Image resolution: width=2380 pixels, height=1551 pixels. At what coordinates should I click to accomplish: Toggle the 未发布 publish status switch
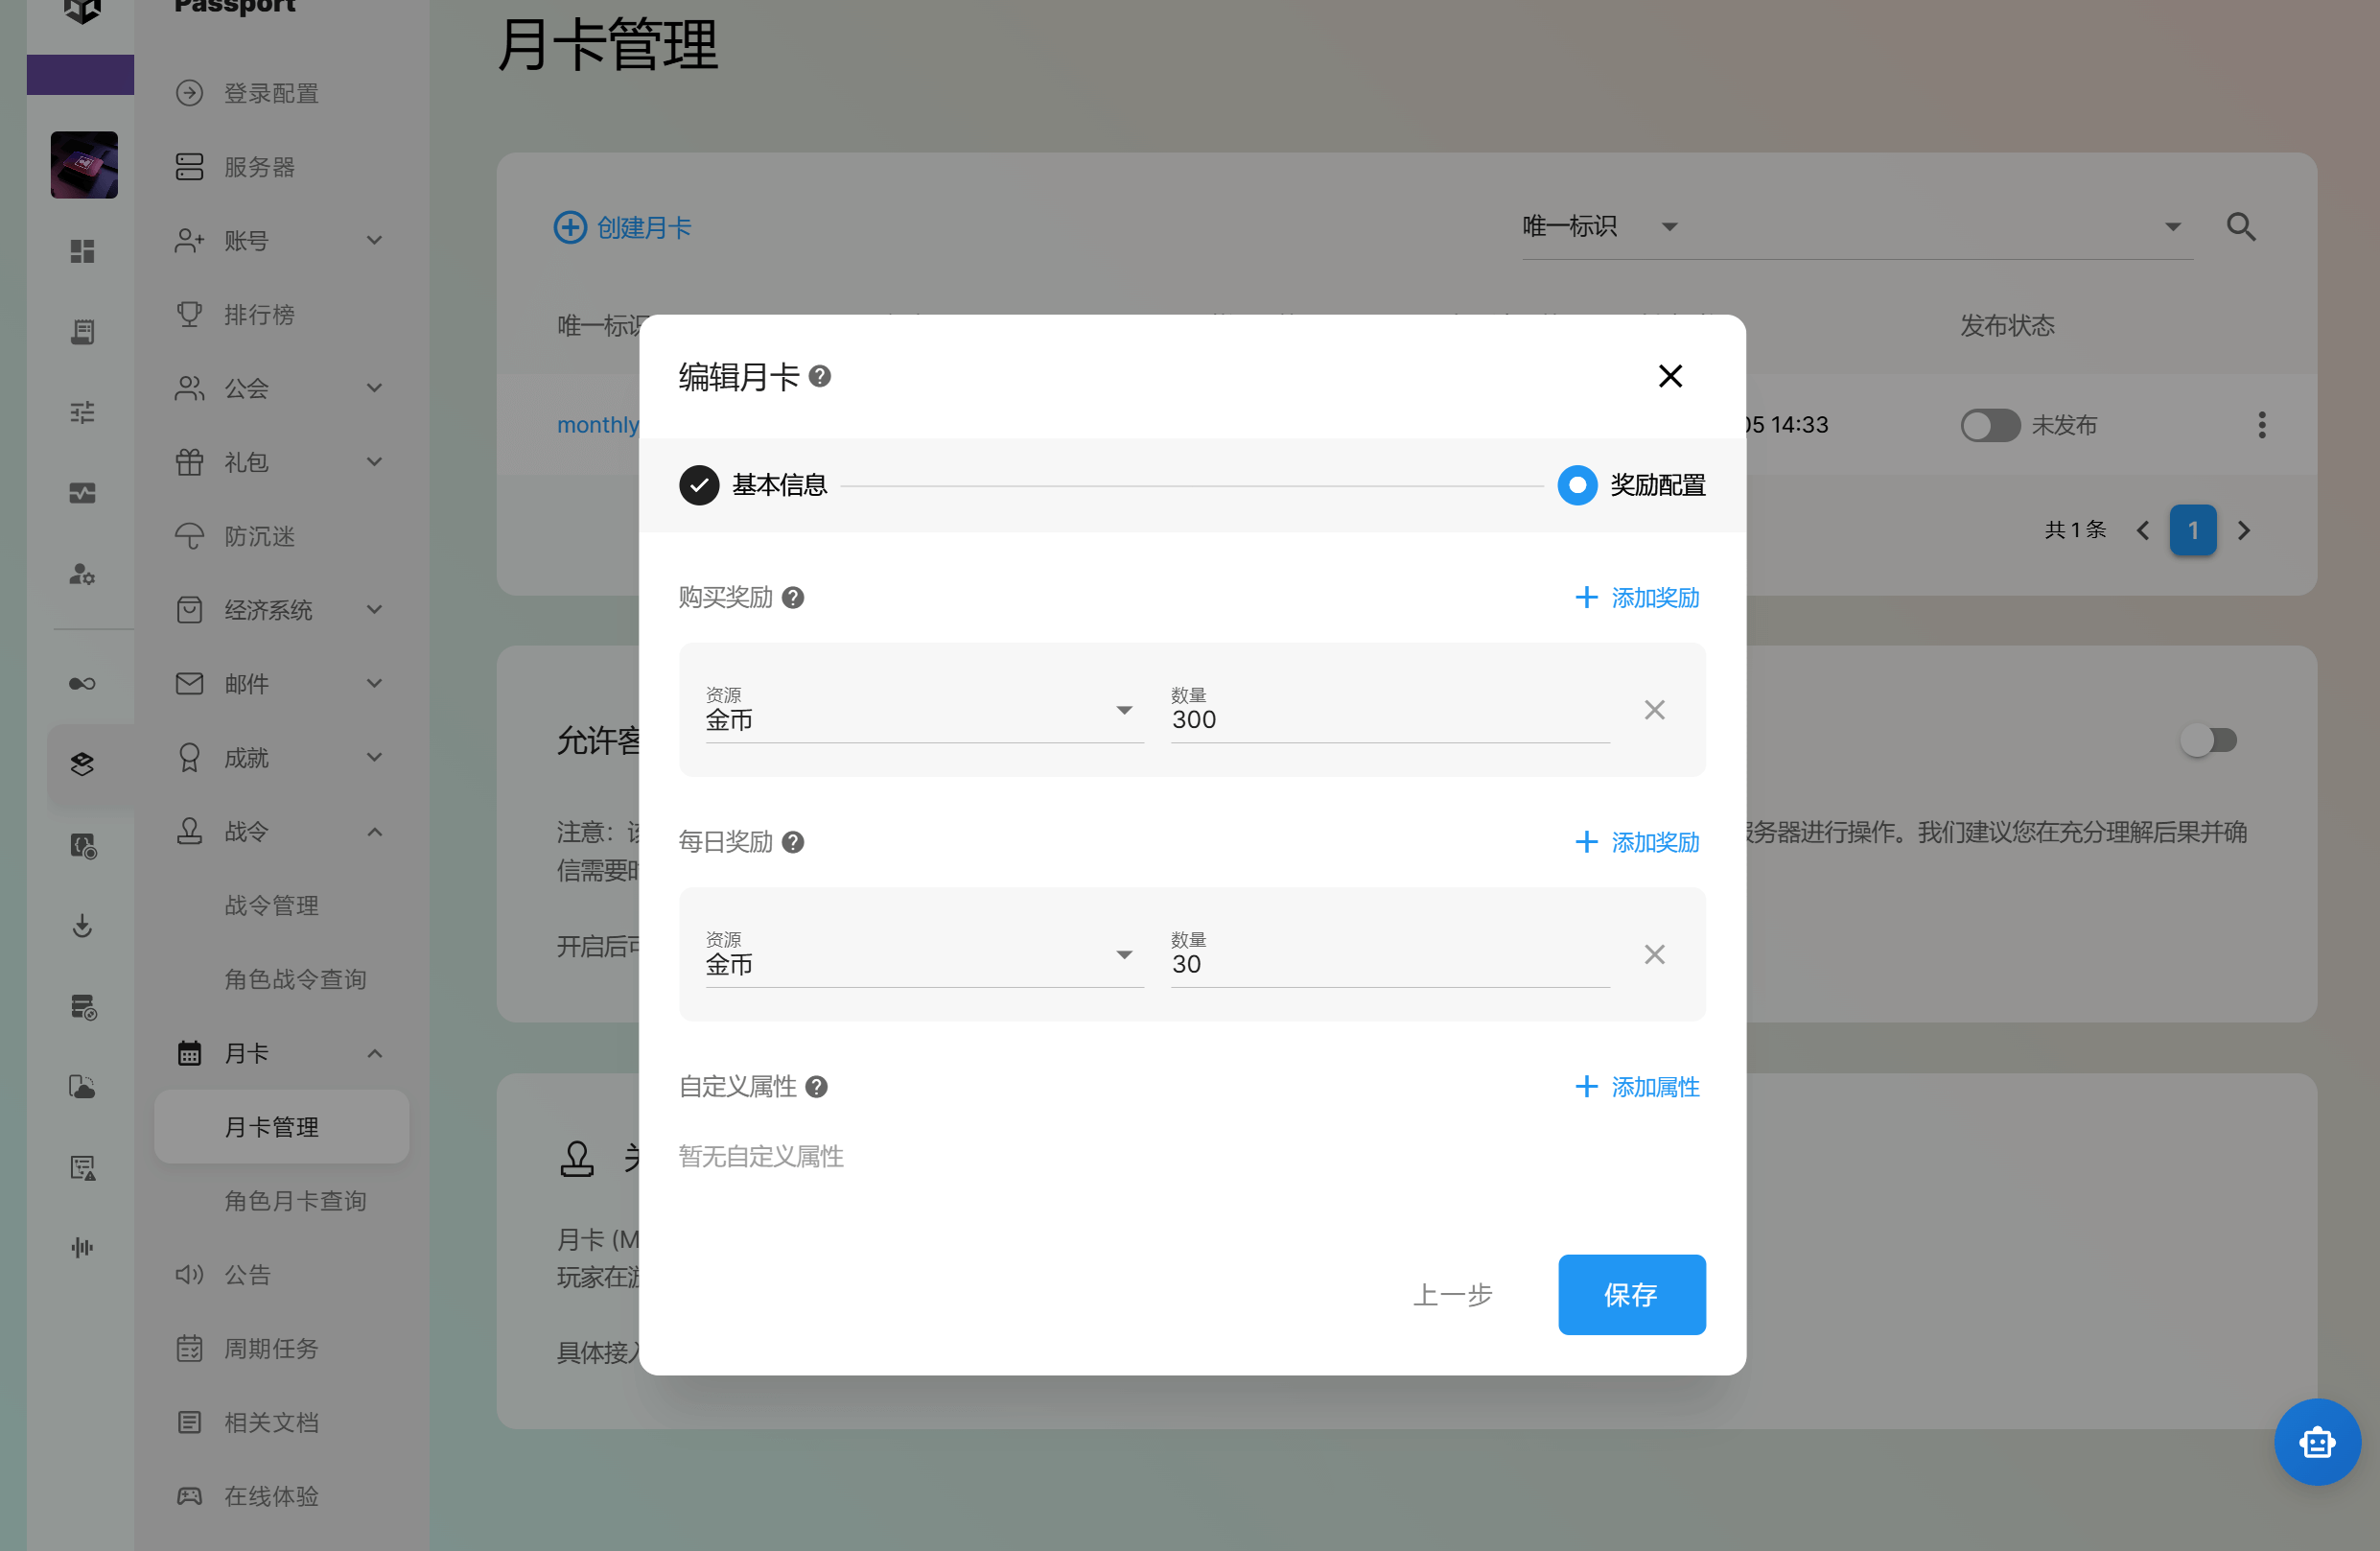1989,425
